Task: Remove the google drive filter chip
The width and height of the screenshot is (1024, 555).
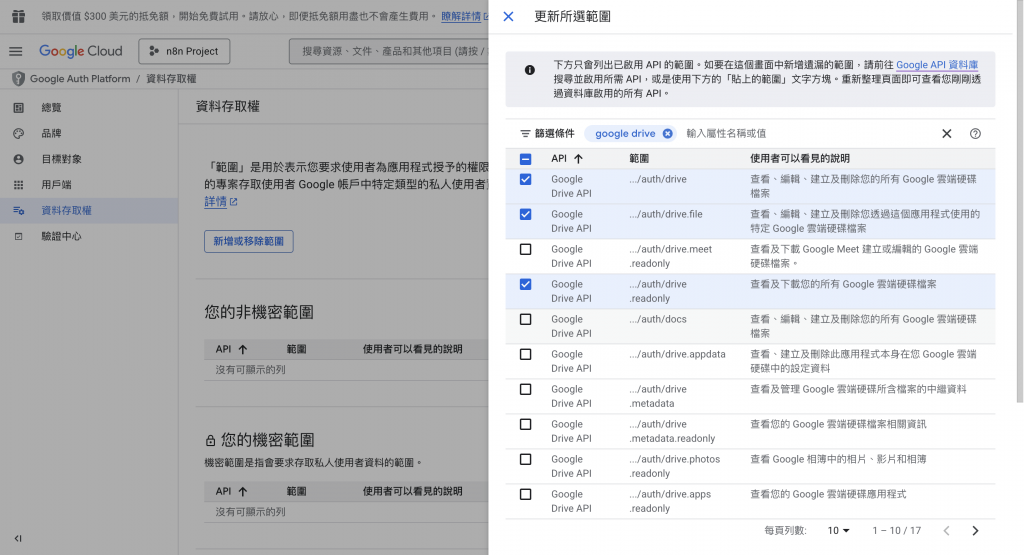Action: pos(667,133)
